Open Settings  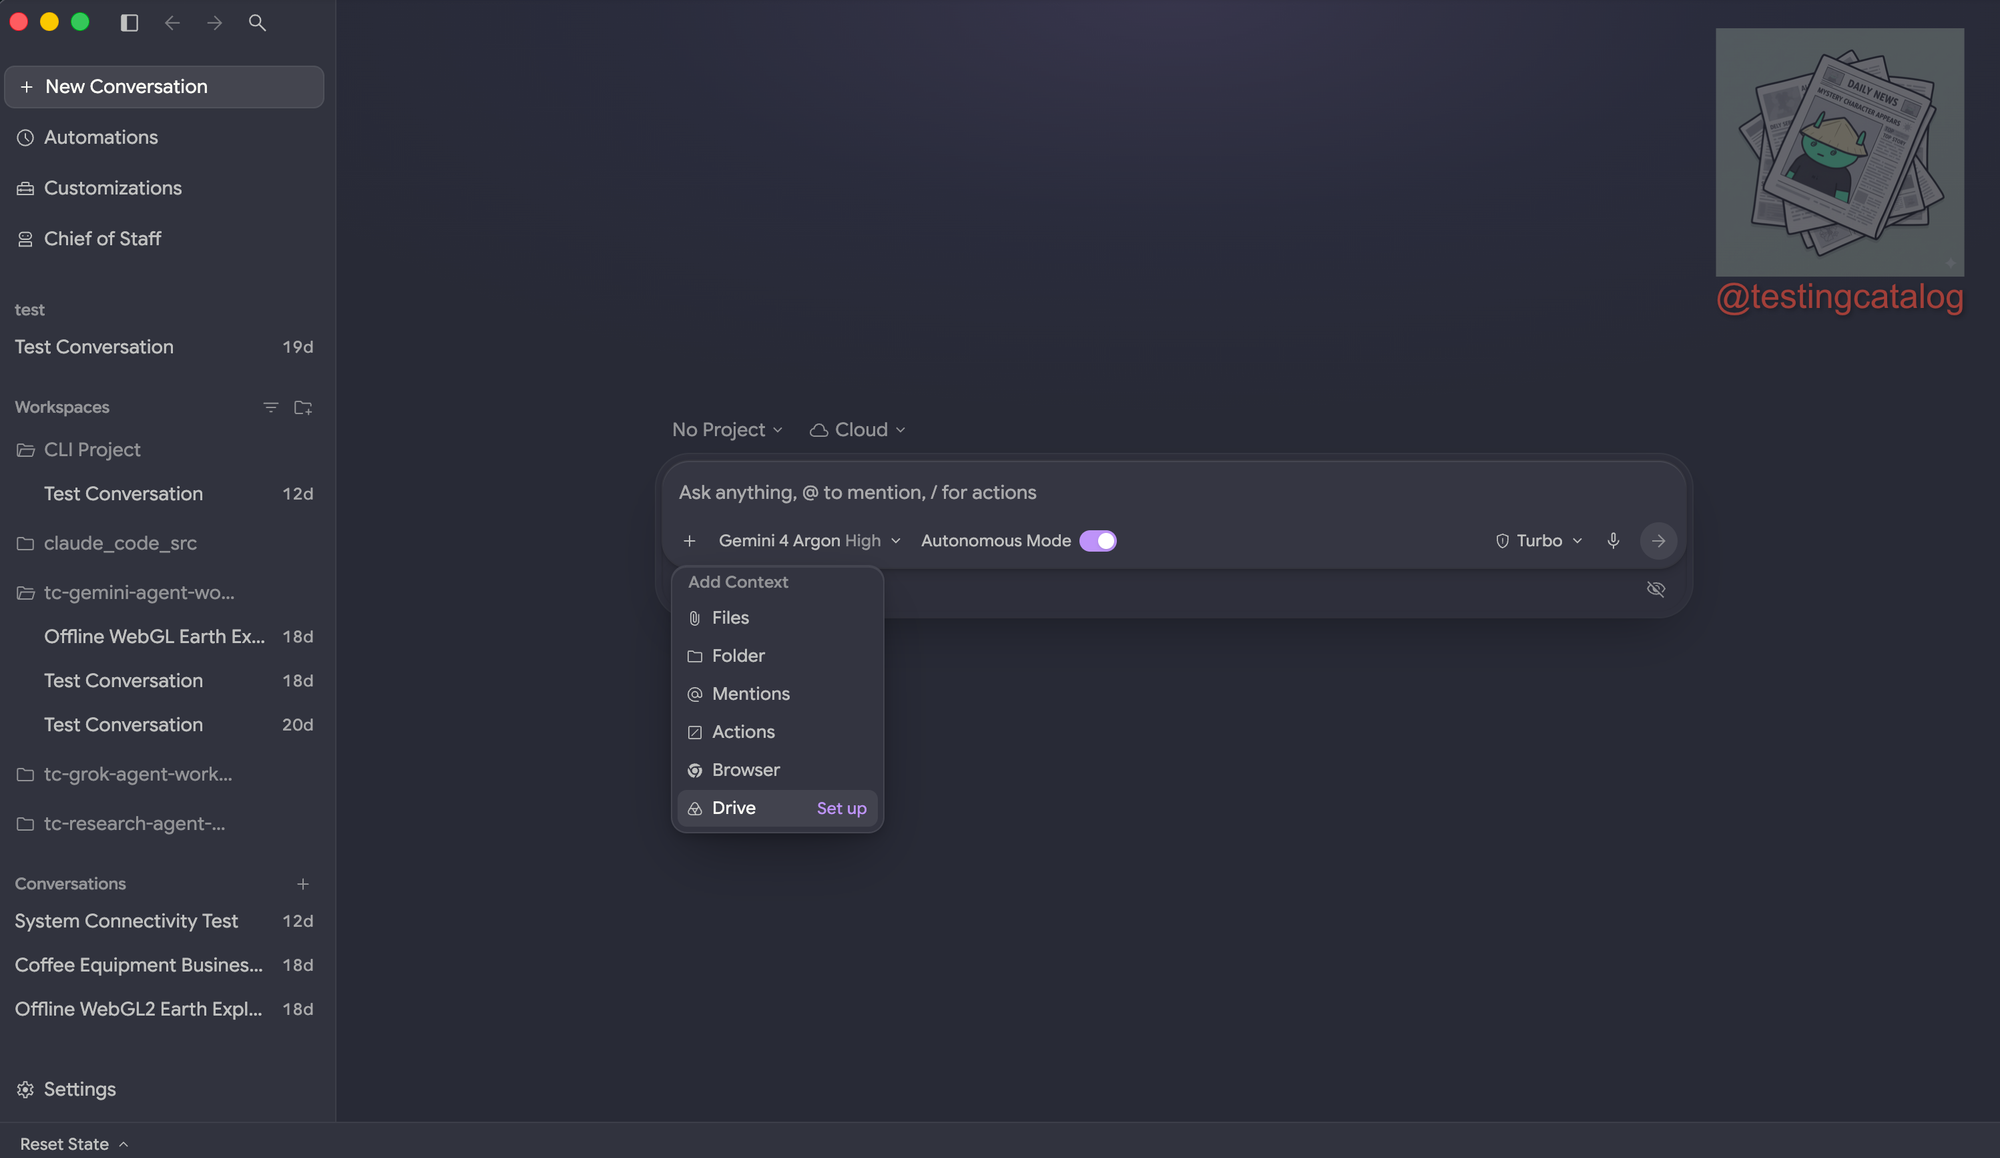click(67, 1089)
